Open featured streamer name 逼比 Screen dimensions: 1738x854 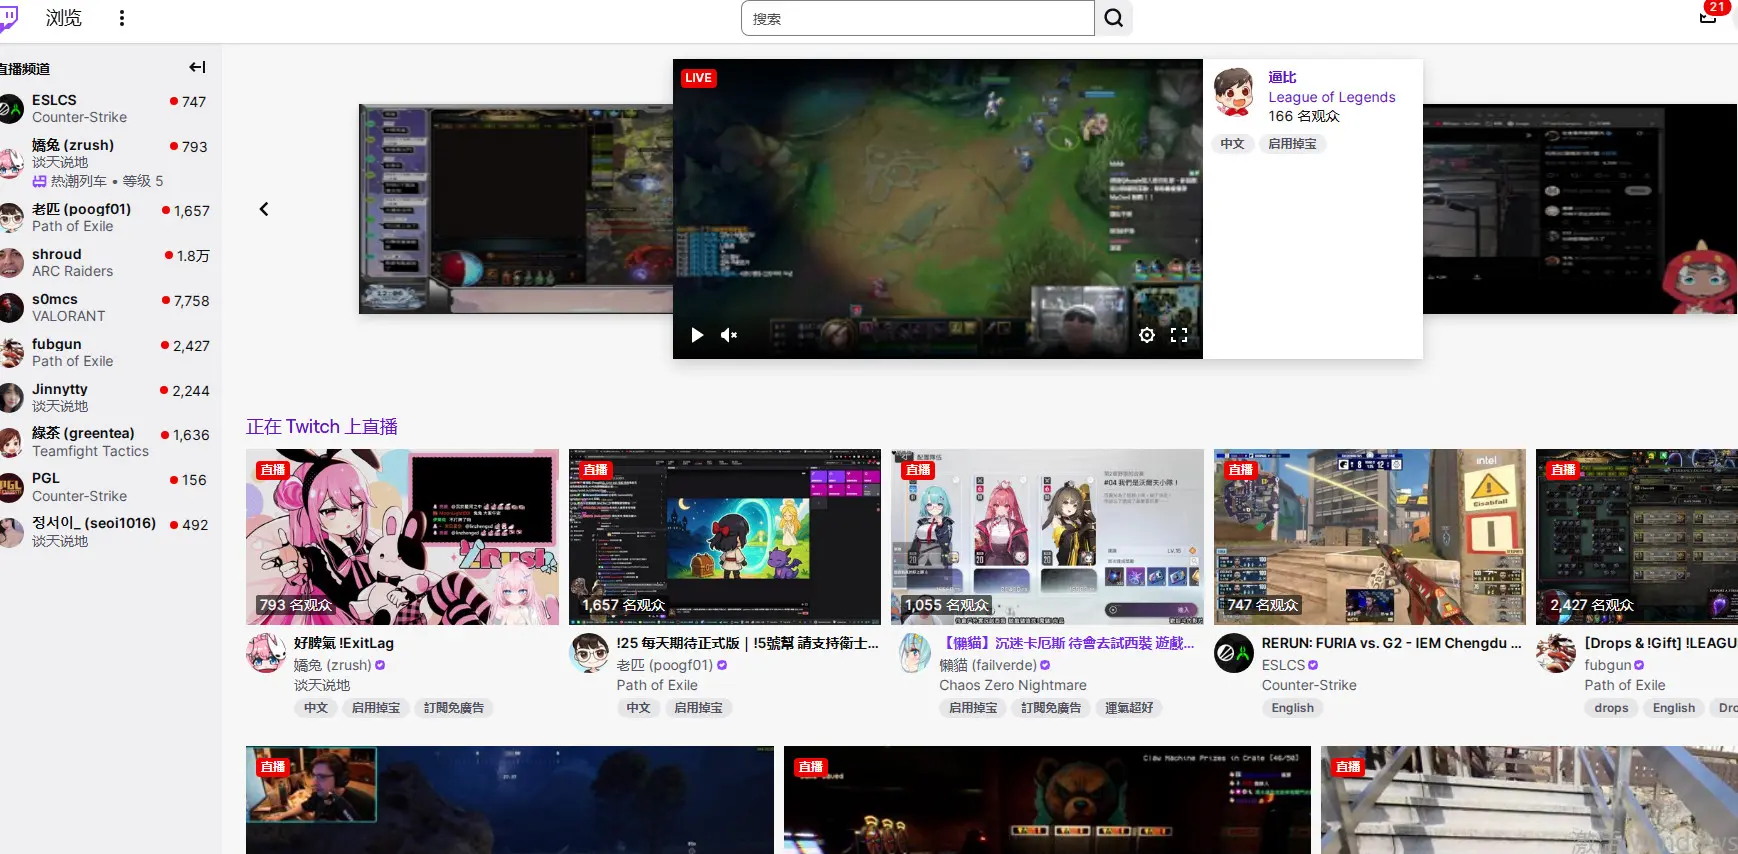coord(1282,77)
